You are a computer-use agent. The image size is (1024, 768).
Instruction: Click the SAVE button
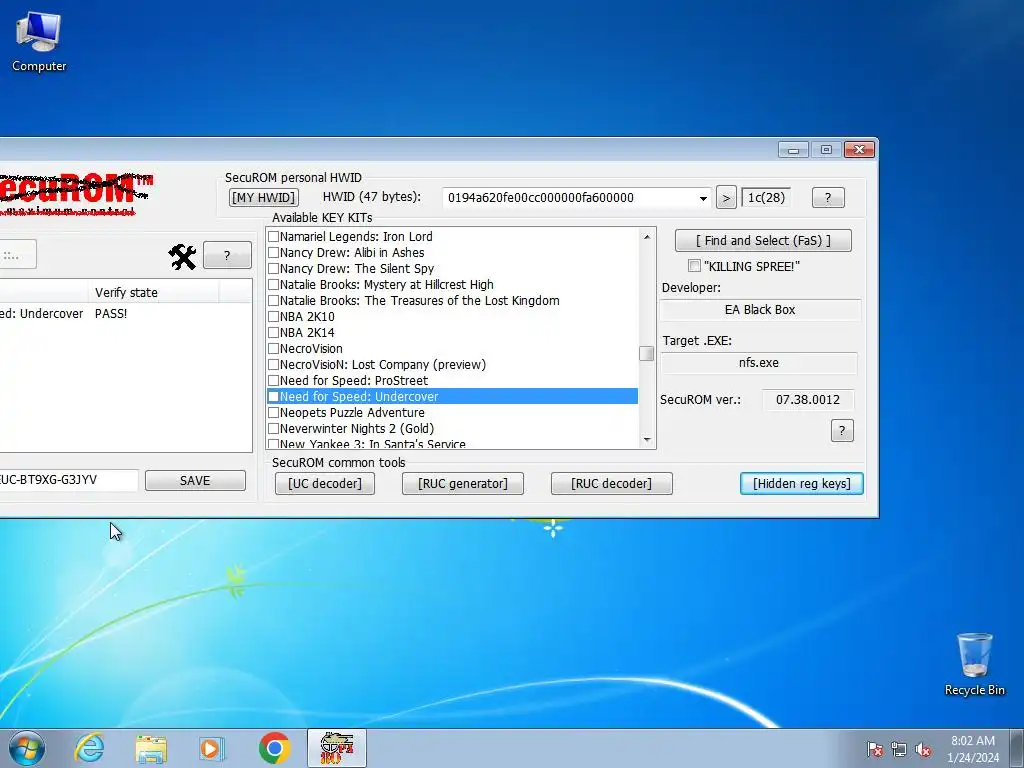(x=195, y=481)
